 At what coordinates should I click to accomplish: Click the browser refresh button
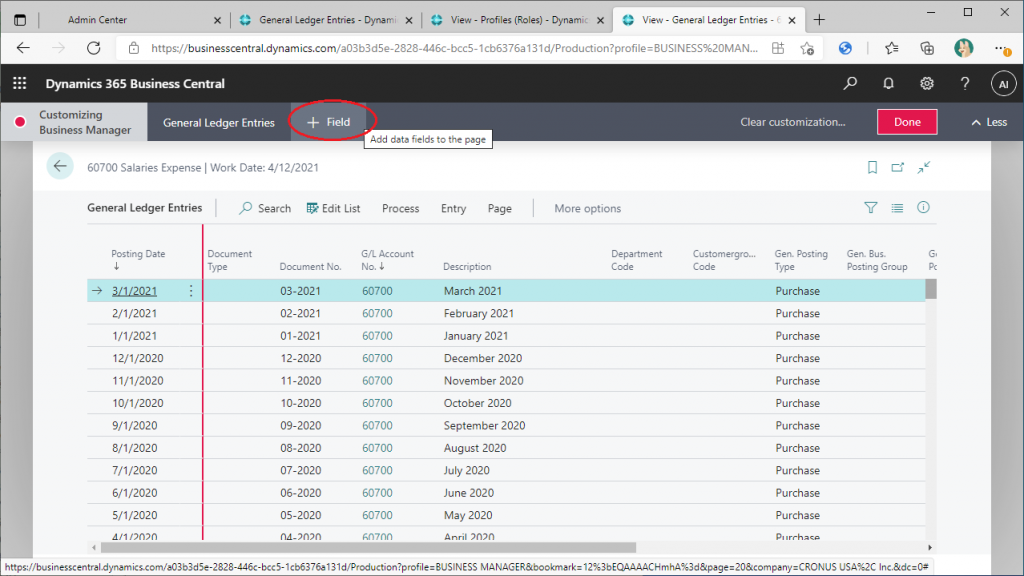94,48
